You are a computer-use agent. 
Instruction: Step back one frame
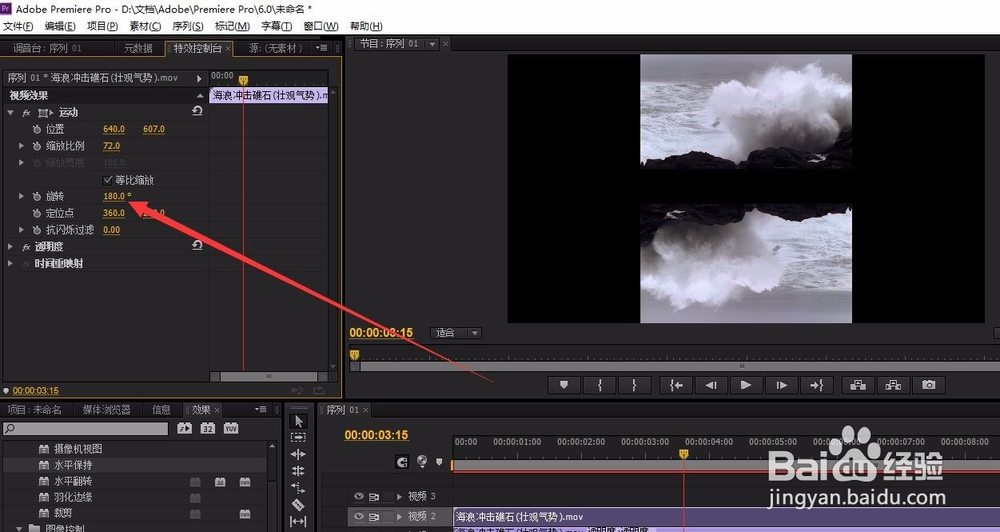(710, 385)
